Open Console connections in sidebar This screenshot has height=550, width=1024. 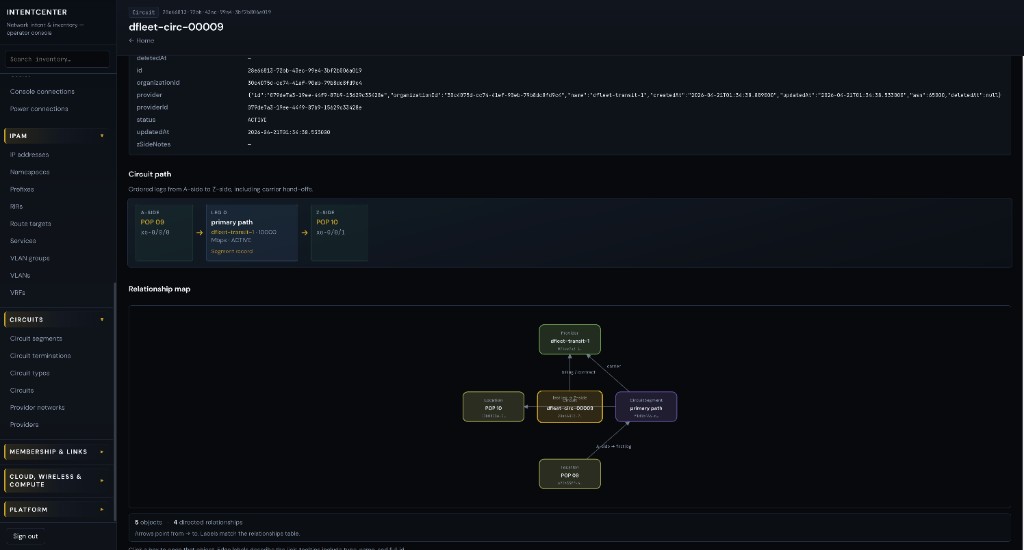(x=42, y=91)
